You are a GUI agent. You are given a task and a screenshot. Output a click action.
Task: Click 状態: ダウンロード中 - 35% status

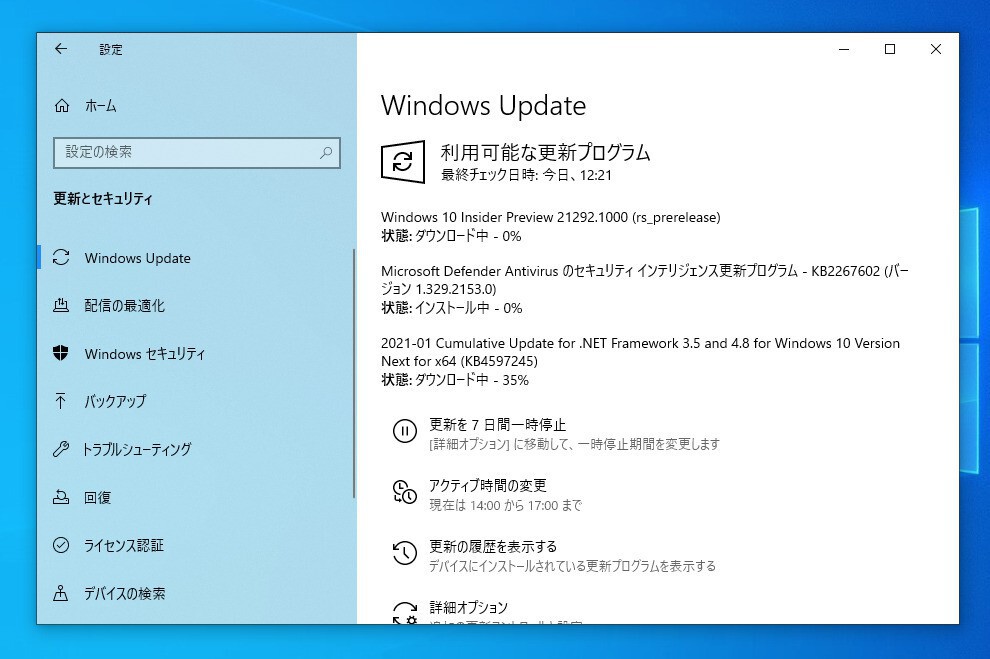click(x=455, y=380)
